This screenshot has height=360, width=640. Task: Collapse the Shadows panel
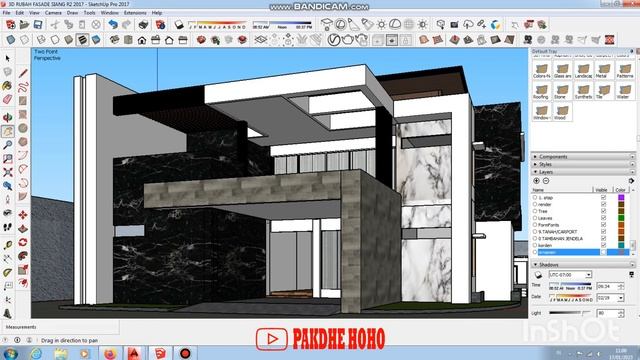(583, 264)
